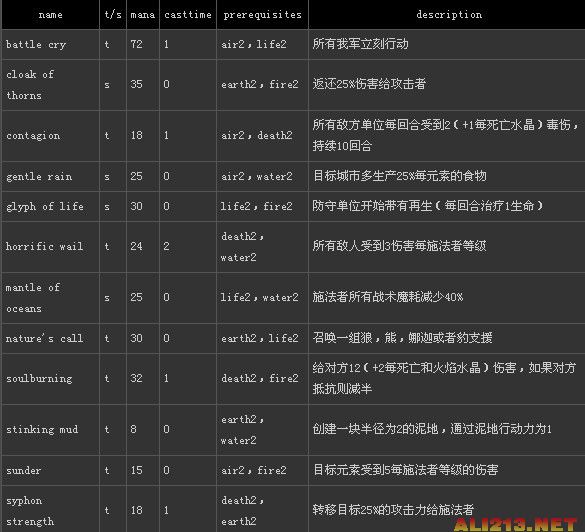Click the 'horrific wail' spell name
Image resolution: width=585 pixels, height=532 pixels.
point(44,247)
